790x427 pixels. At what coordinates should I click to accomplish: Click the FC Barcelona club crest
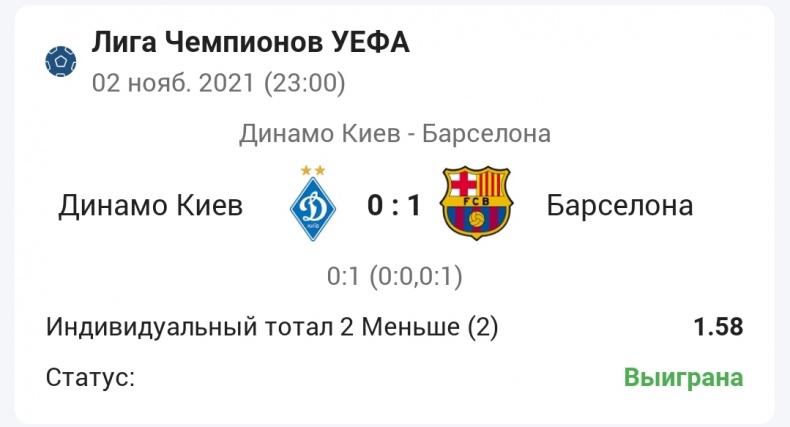pyautogui.click(x=476, y=203)
